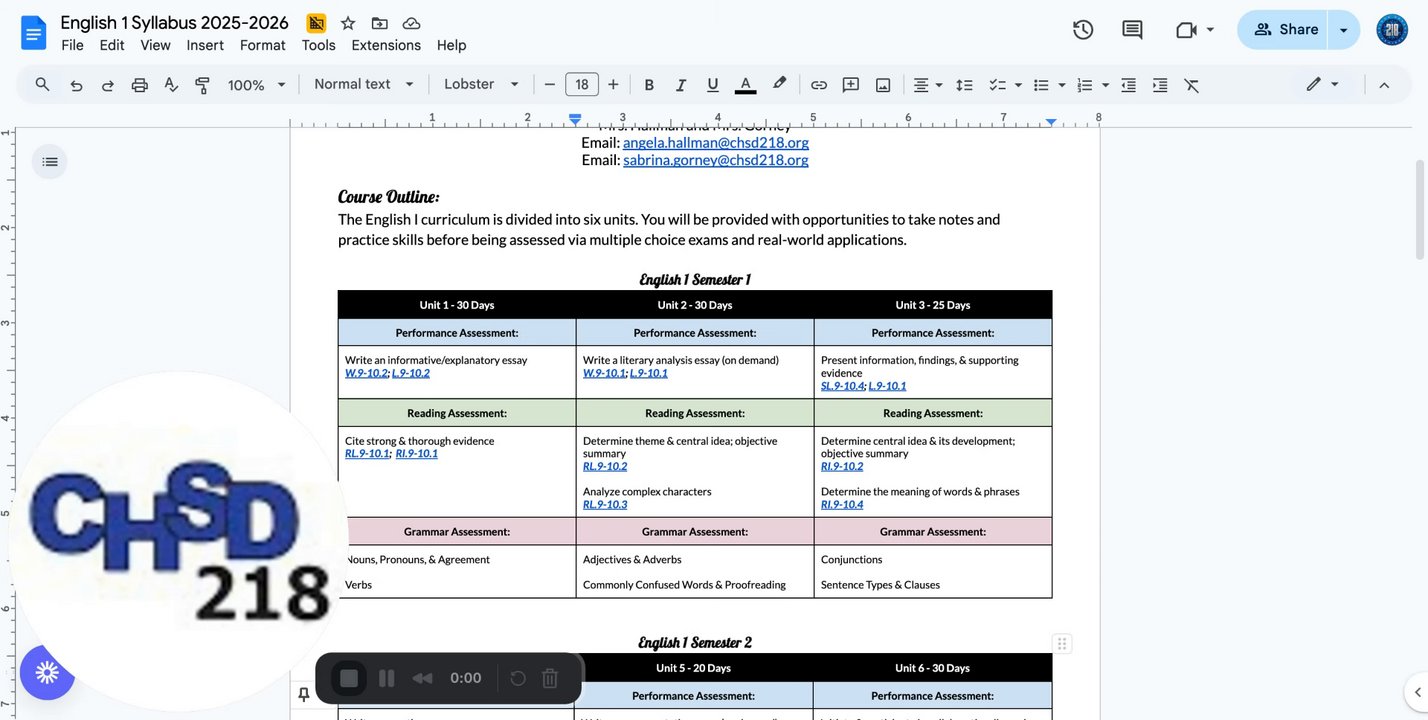Open the Normal text style dropdown
This screenshot has height=720, width=1428.
pos(364,84)
